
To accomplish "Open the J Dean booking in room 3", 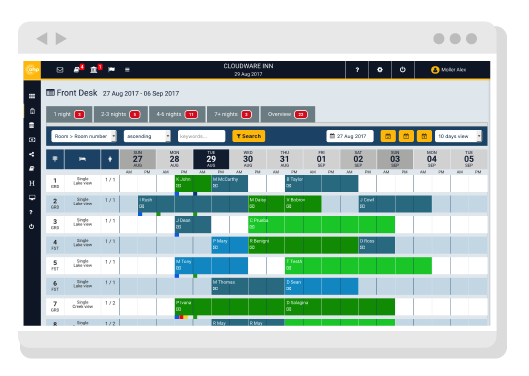I will click(193, 224).
